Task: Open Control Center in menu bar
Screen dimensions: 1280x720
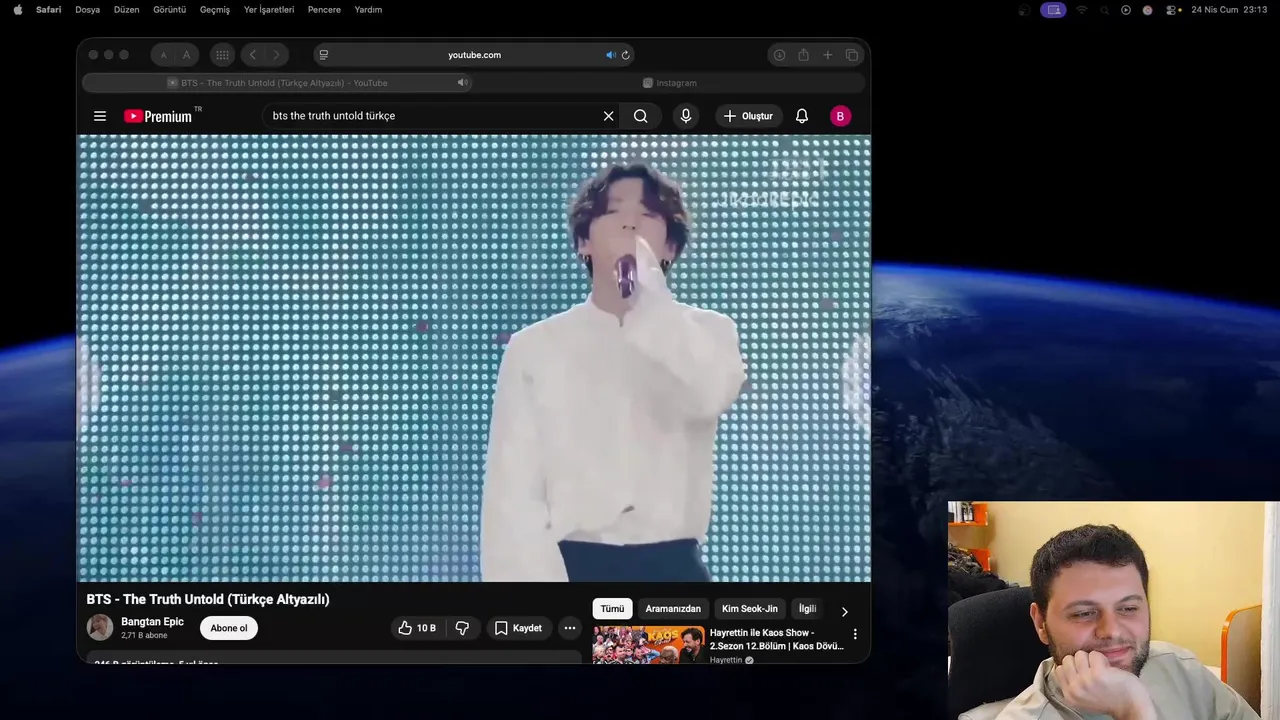Action: coord(1169,10)
